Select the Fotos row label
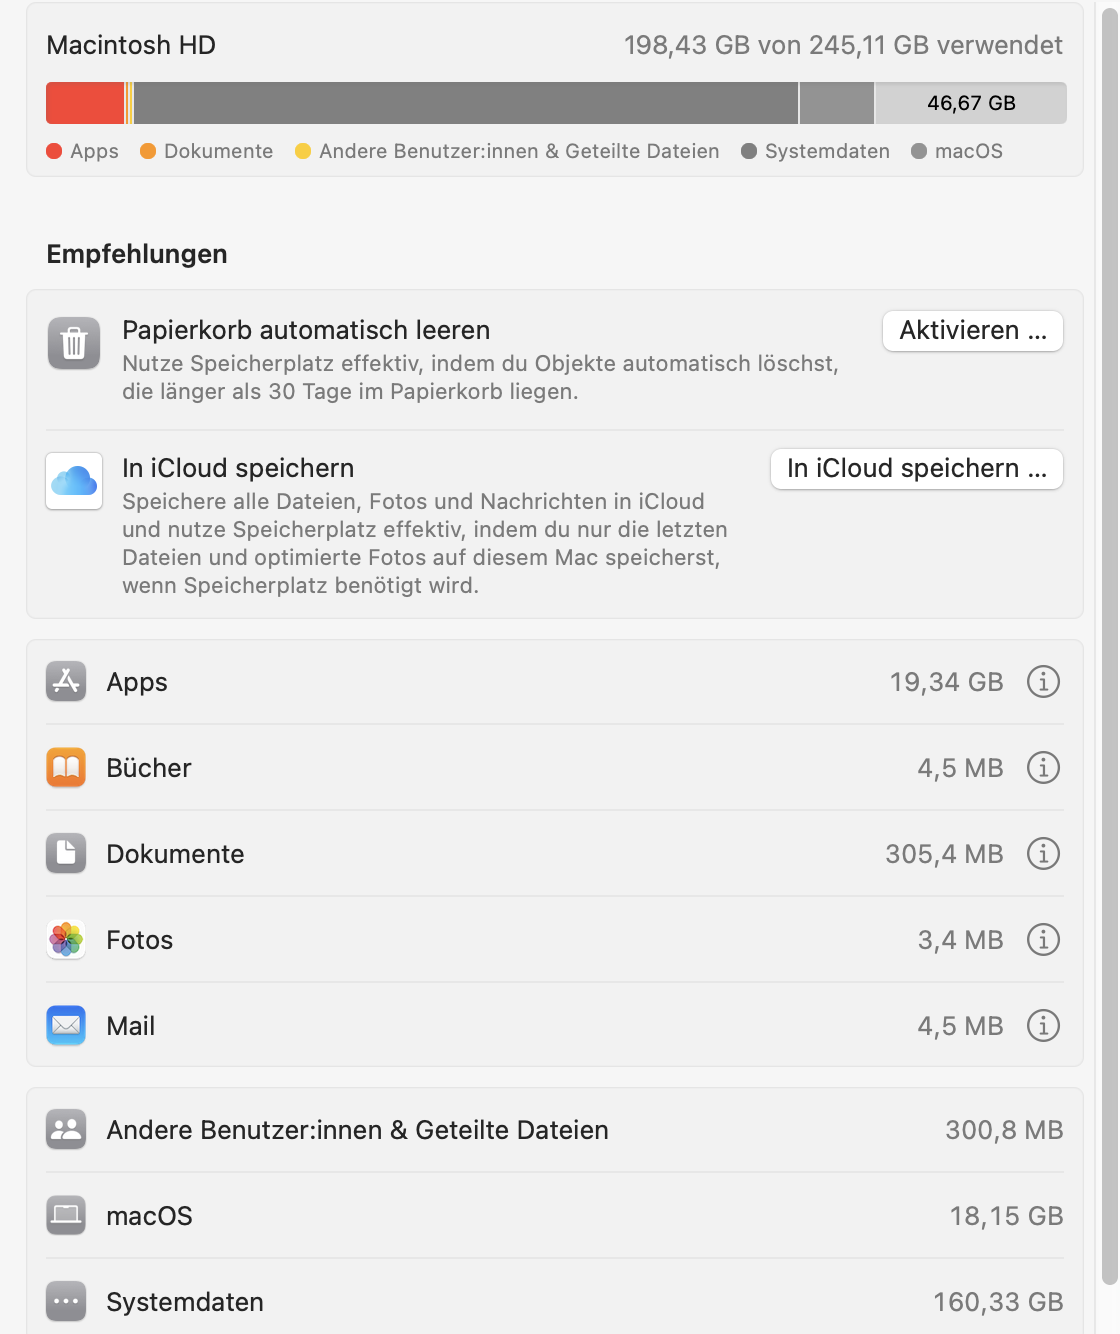 tap(140, 940)
